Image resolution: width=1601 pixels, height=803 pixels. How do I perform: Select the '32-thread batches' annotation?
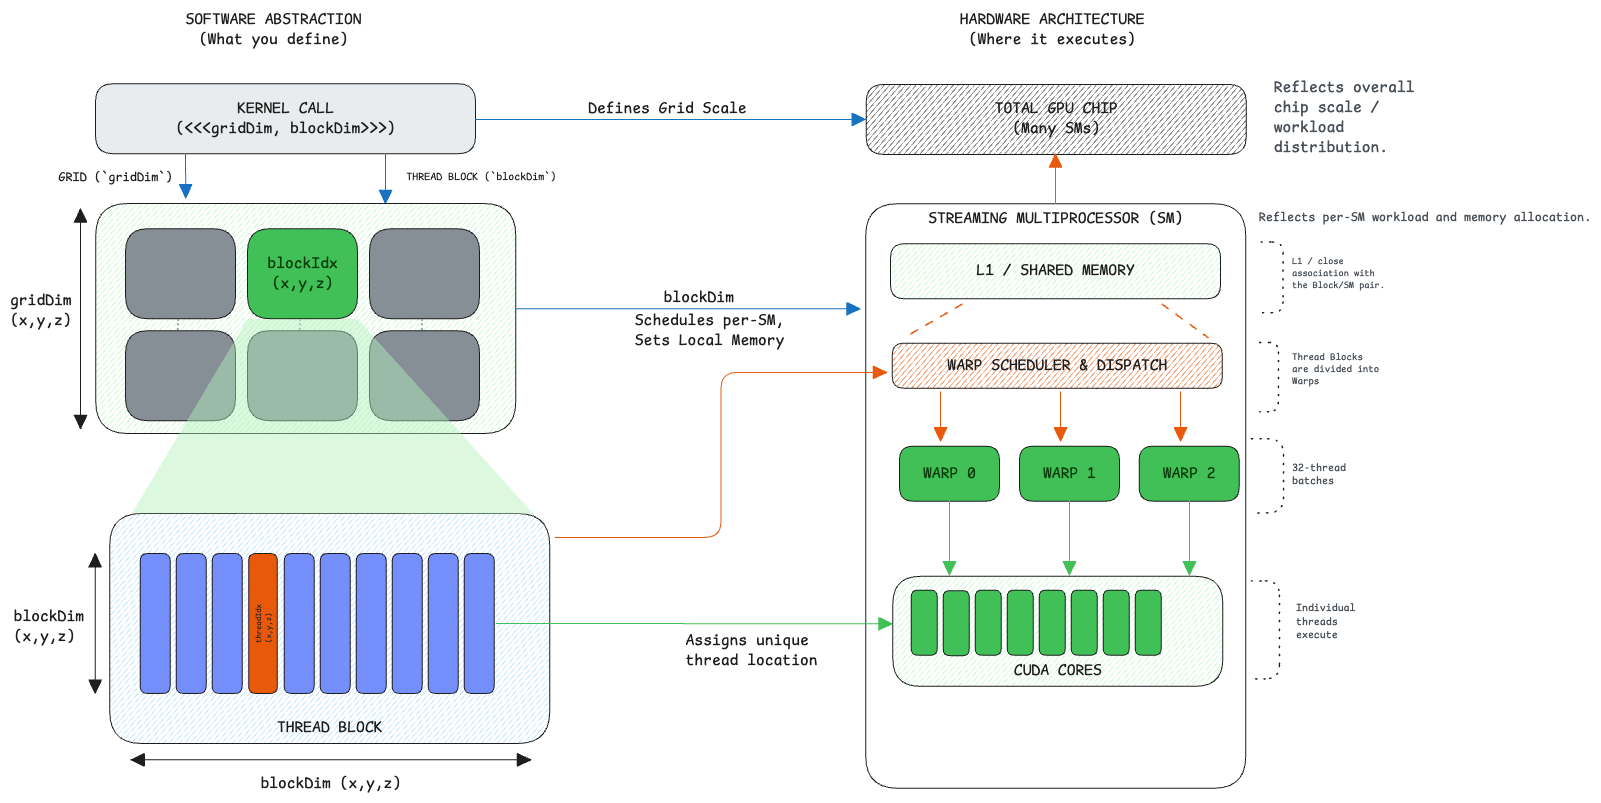click(1319, 474)
